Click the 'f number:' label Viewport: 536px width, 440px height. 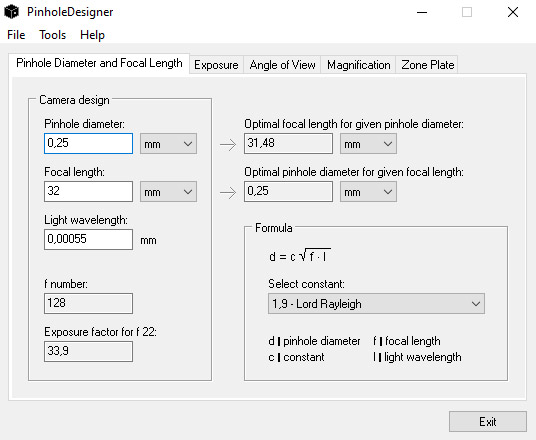[x=66, y=284]
